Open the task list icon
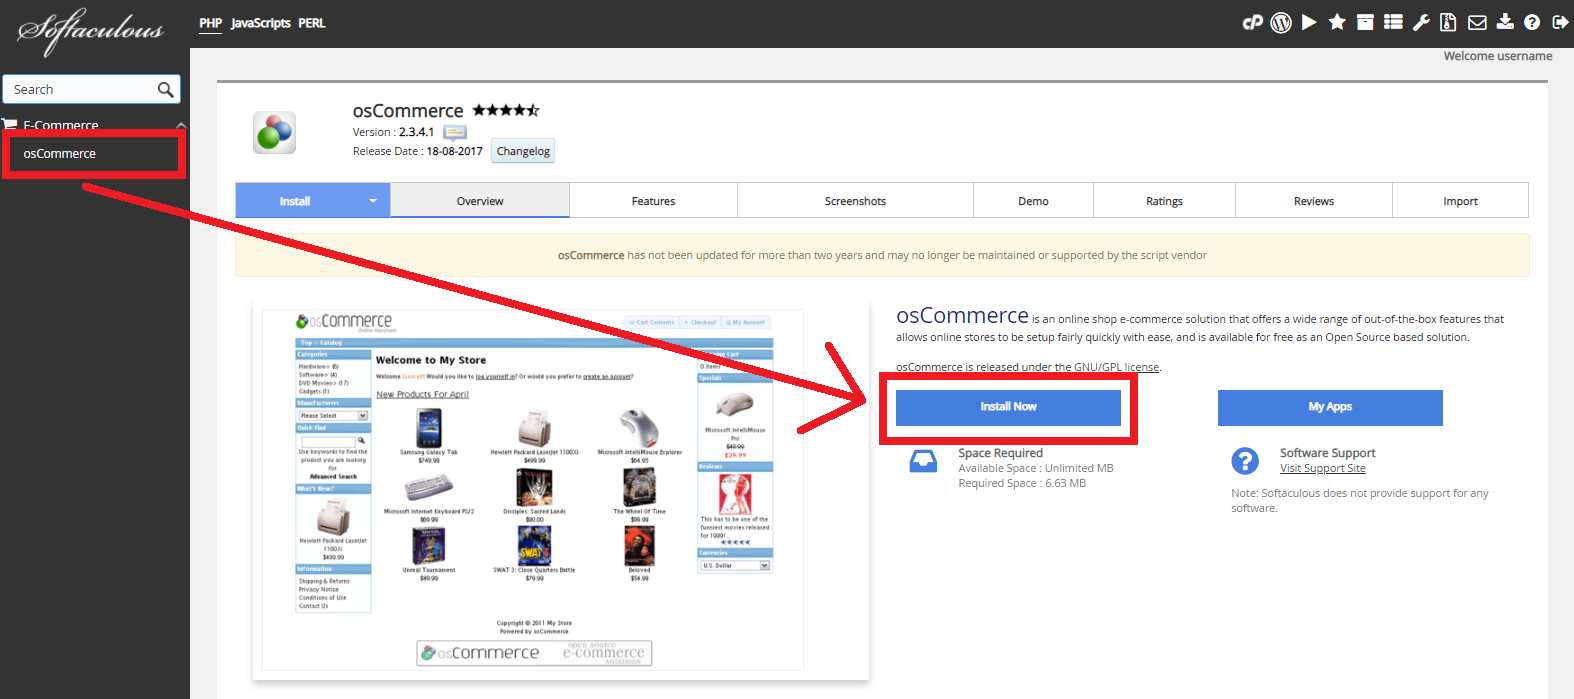The width and height of the screenshot is (1574, 699). click(x=1393, y=22)
